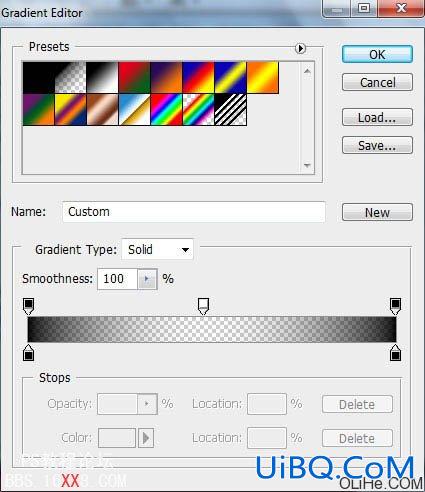Choose the black-to-white gradient preset
The width and height of the screenshot is (425, 492).
point(102,77)
